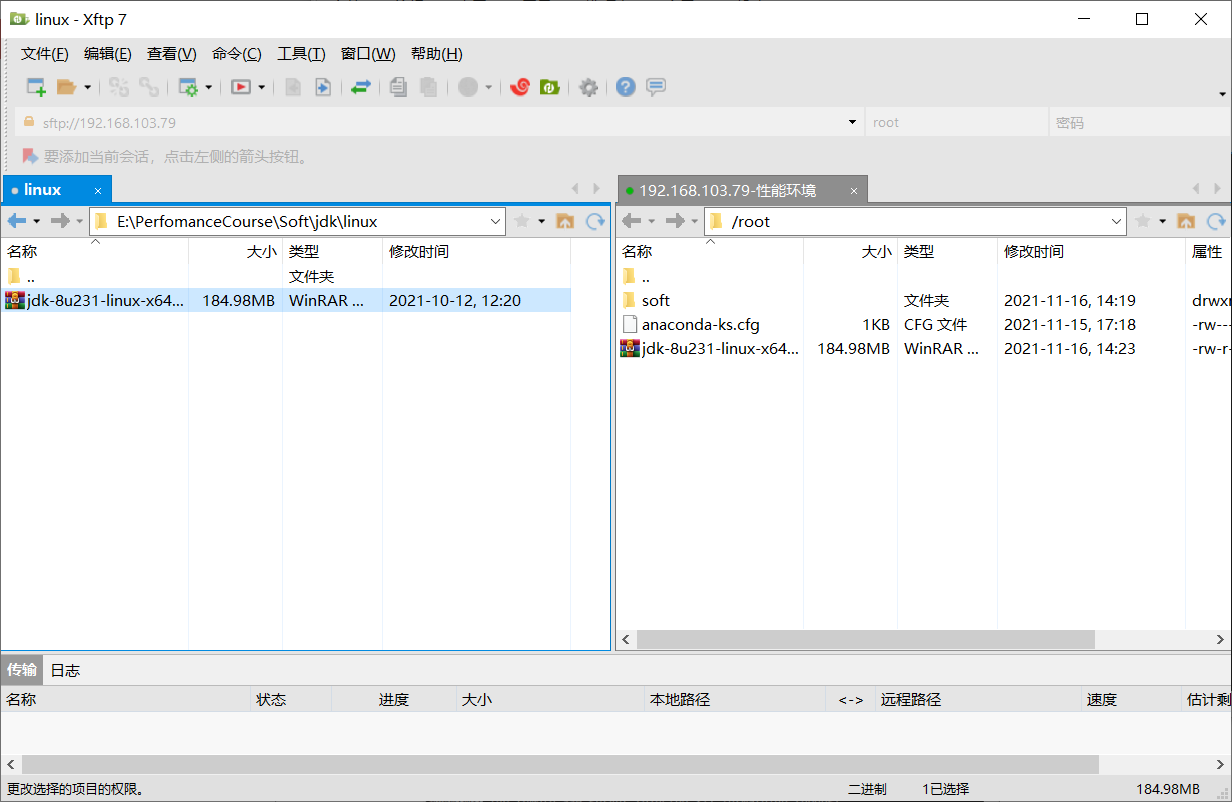Click the transfer list horizontal scrollbar
This screenshot has width=1232, height=802.
(x=560, y=764)
